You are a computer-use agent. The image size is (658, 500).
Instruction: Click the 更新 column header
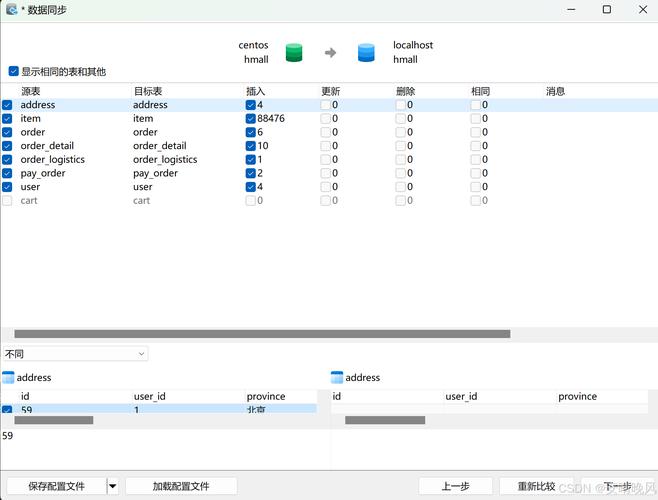point(331,91)
